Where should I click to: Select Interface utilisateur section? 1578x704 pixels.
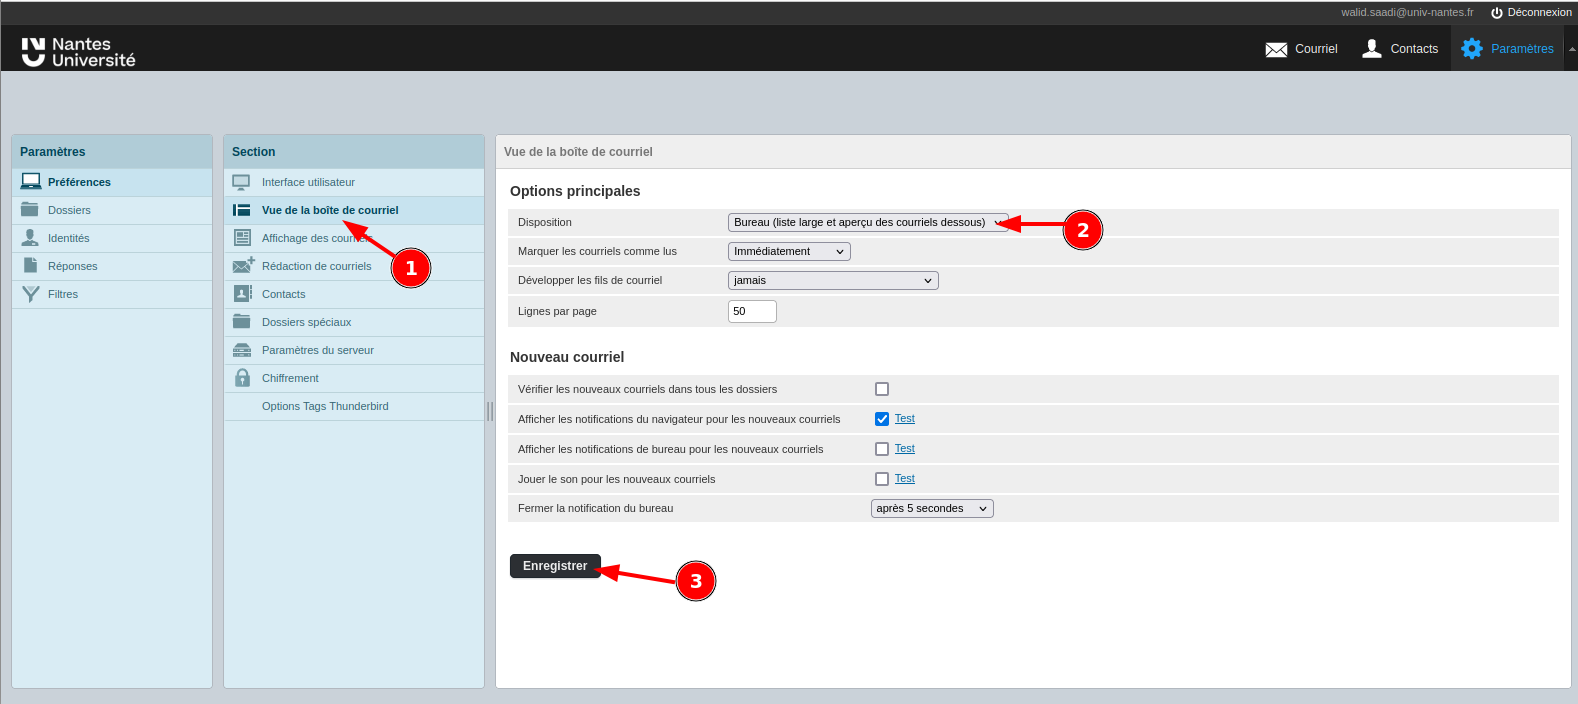pos(308,182)
